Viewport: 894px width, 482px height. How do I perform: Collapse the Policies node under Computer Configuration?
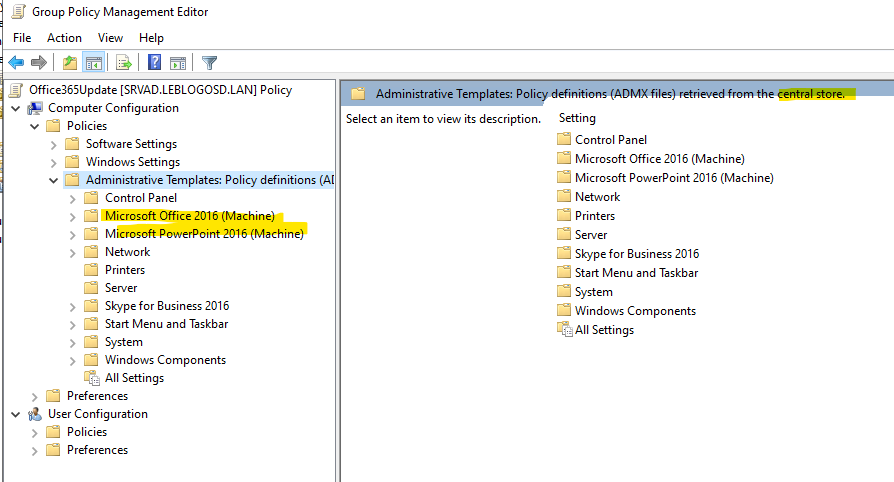click(35, 126)
